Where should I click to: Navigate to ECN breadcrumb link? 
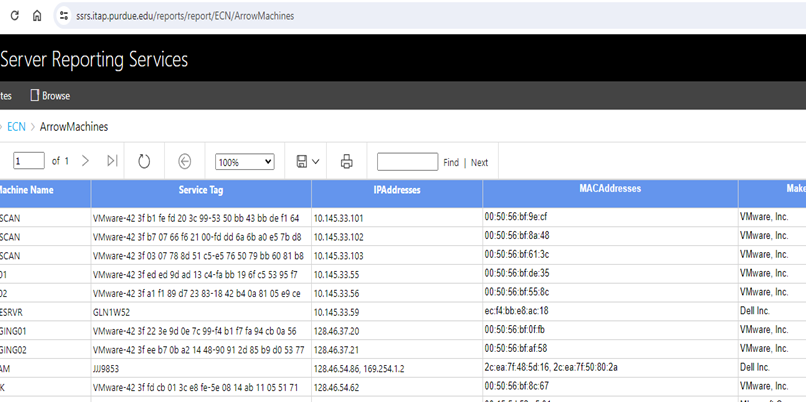16,127
